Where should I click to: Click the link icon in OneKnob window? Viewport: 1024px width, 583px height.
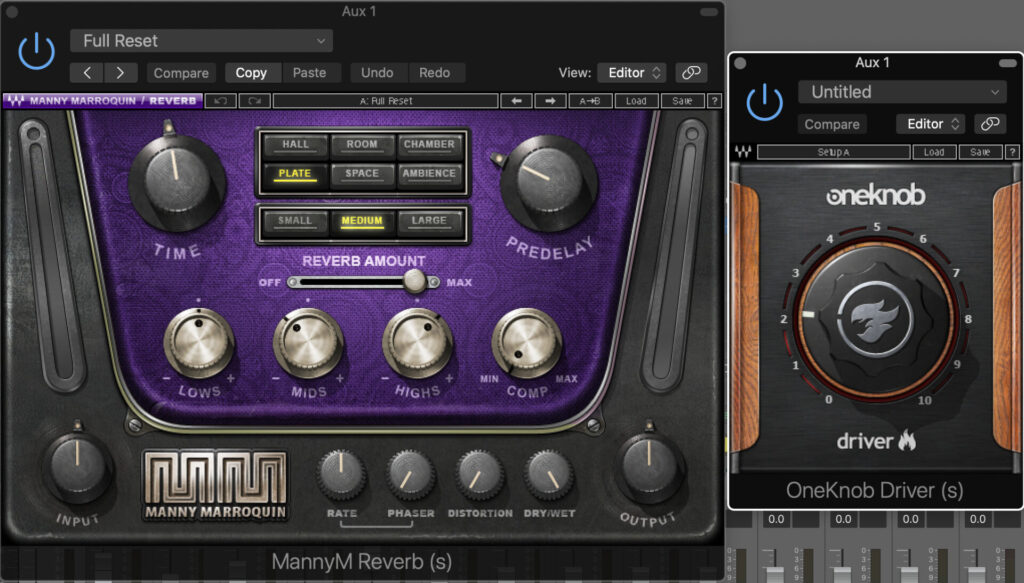coord(989,123)
